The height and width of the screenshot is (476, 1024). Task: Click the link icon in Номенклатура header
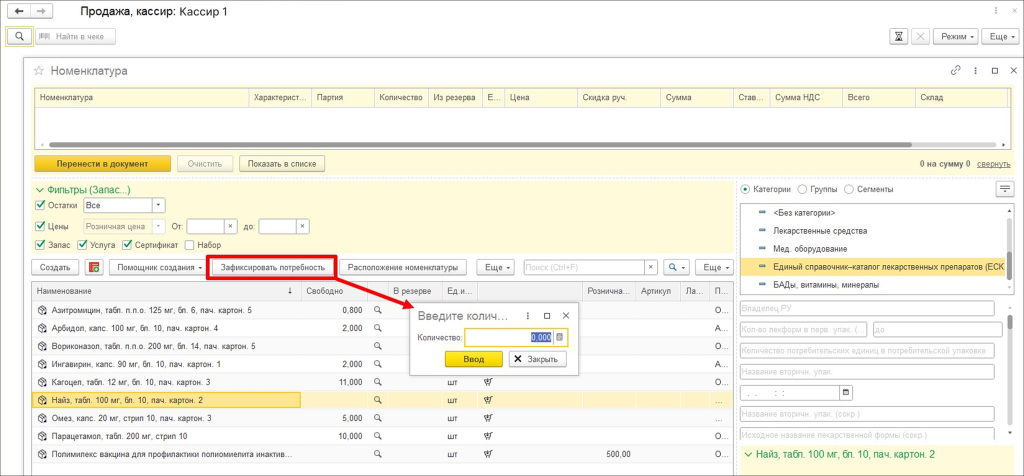(956, 71)
